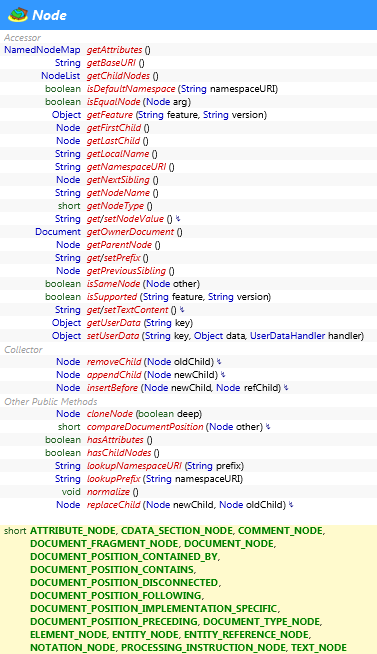Select the getChildNodes method

click(118, 76)
